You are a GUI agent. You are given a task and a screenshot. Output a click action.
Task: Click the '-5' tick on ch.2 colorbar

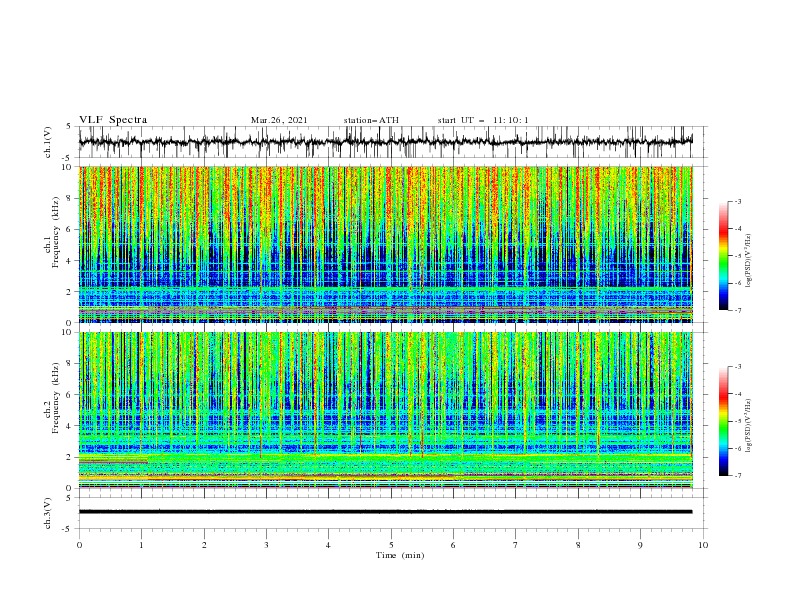[x=737, y=421]
